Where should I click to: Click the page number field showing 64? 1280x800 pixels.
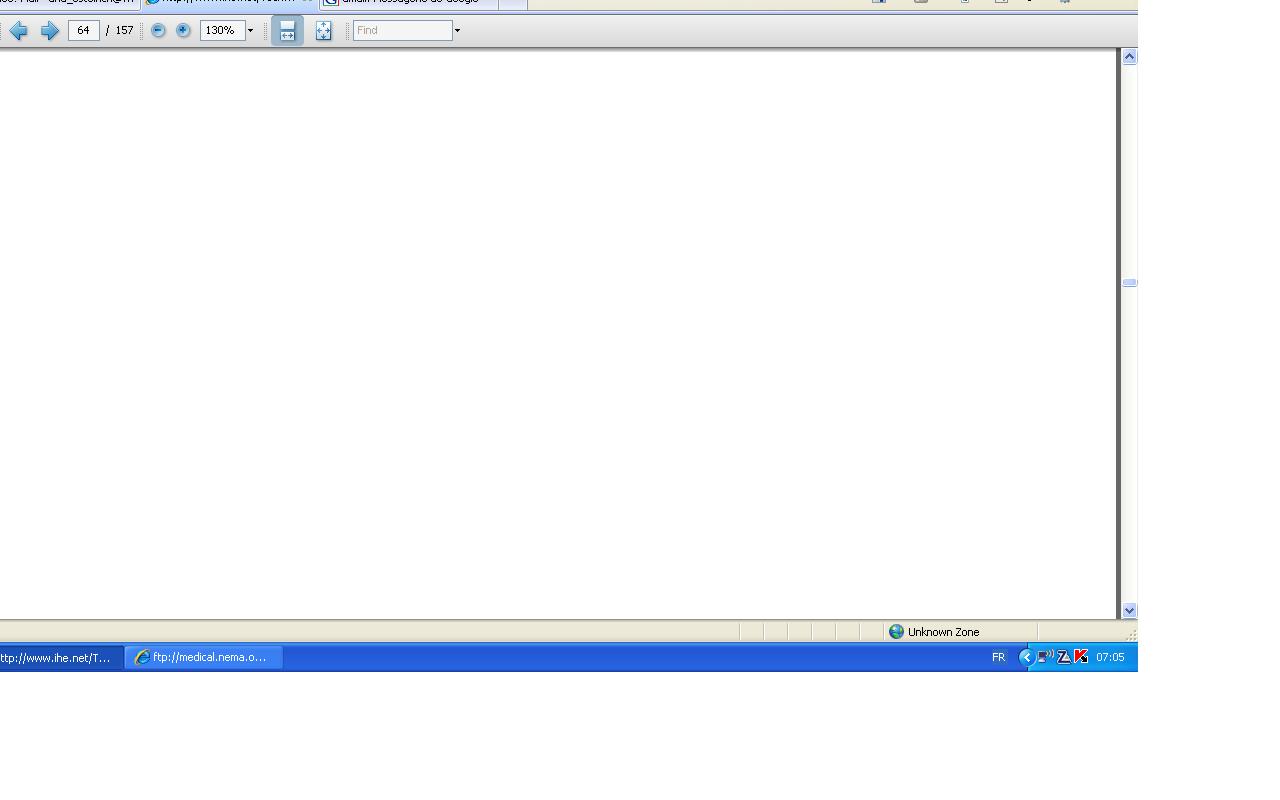pos(83,31)
